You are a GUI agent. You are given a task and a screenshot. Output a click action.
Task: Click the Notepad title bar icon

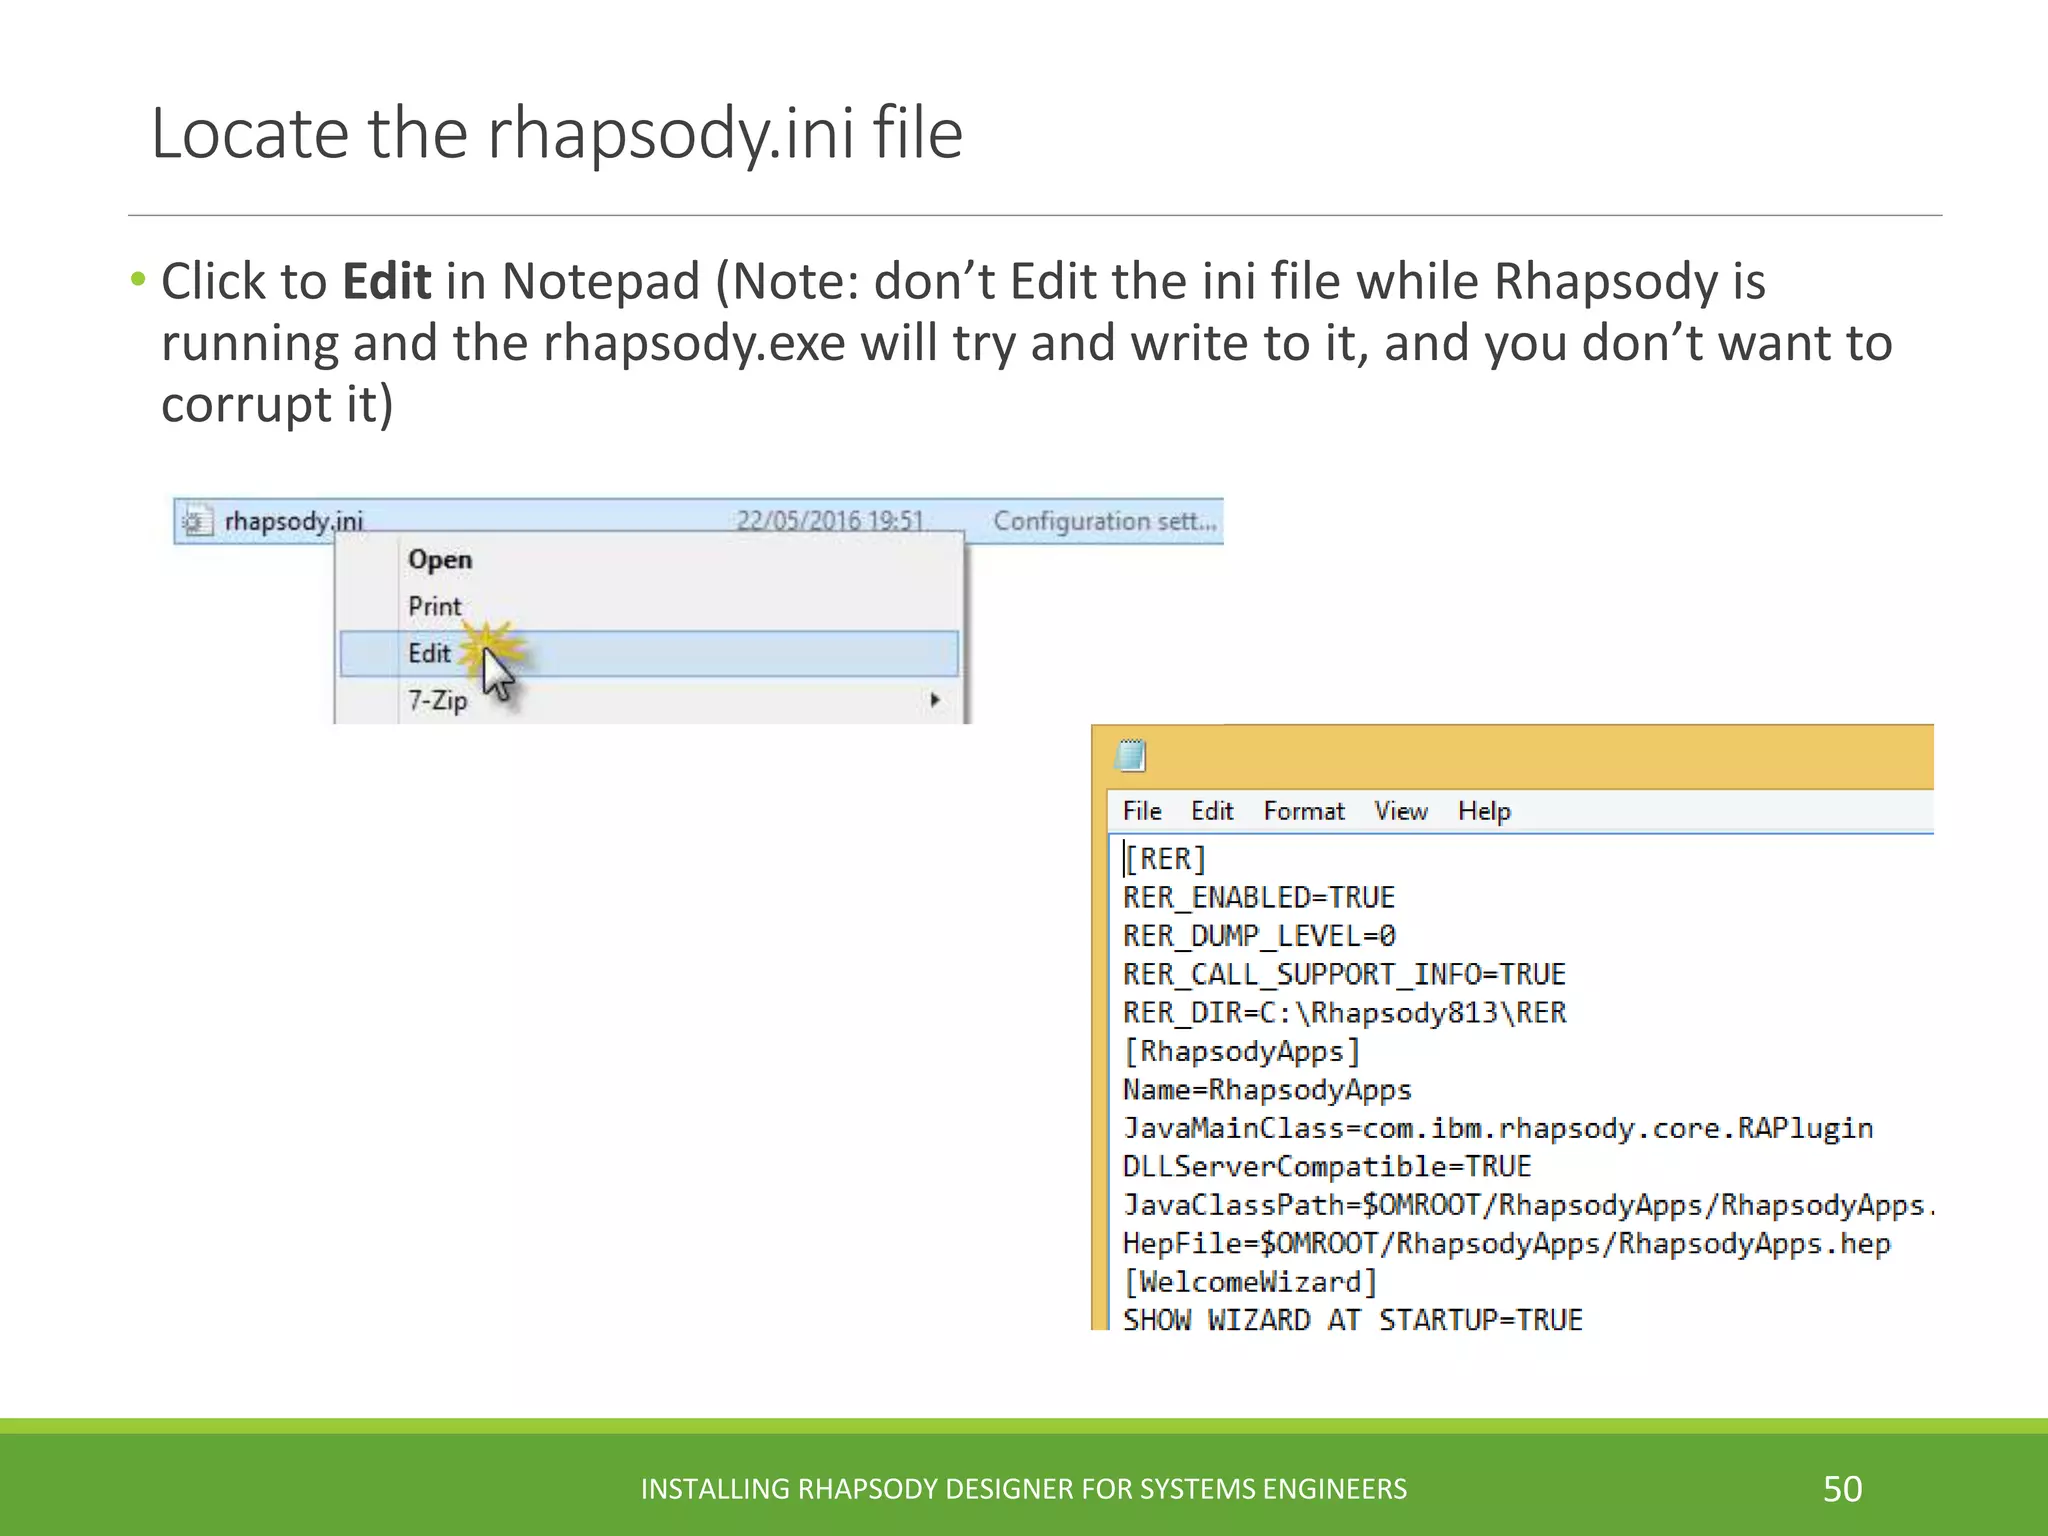click(1131, 756)
